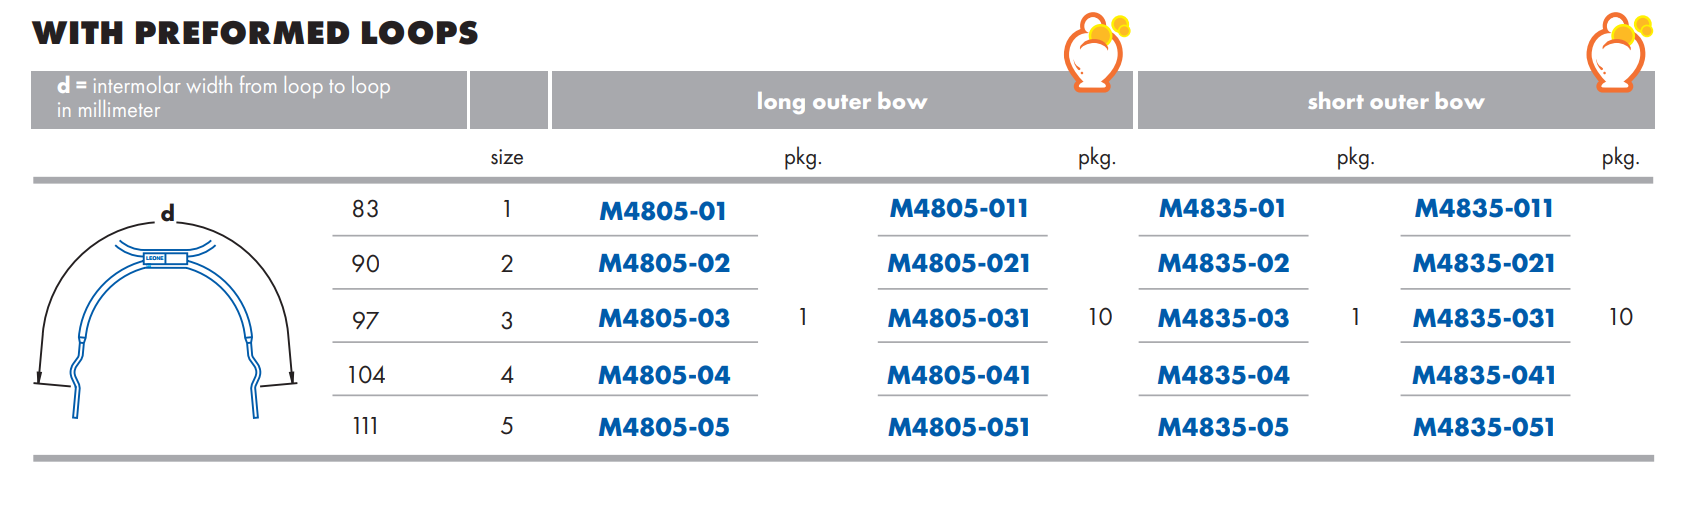Image resolution: width=1705 pixels, height=505 pixels.
Task: Click the size column label
Action: coord(507,157)
